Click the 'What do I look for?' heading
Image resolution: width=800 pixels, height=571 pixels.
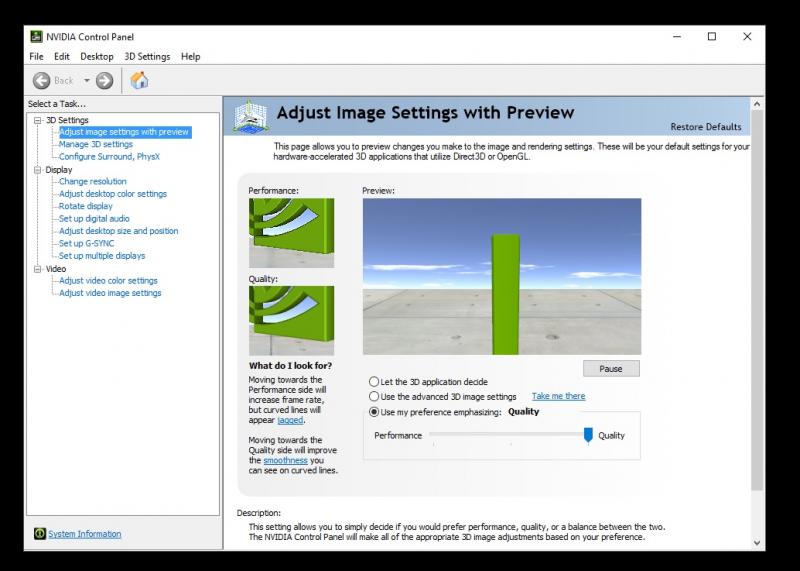point(290,365)
